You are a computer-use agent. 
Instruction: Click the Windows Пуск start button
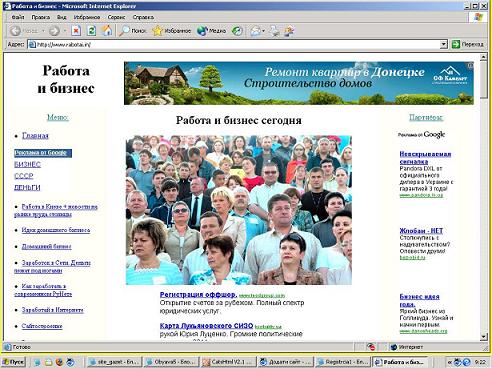14,362
